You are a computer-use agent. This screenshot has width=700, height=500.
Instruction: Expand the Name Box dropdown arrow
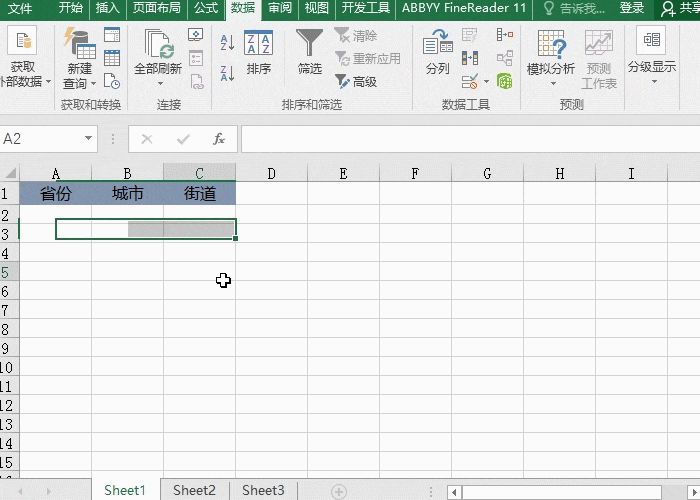pos(89,139)
